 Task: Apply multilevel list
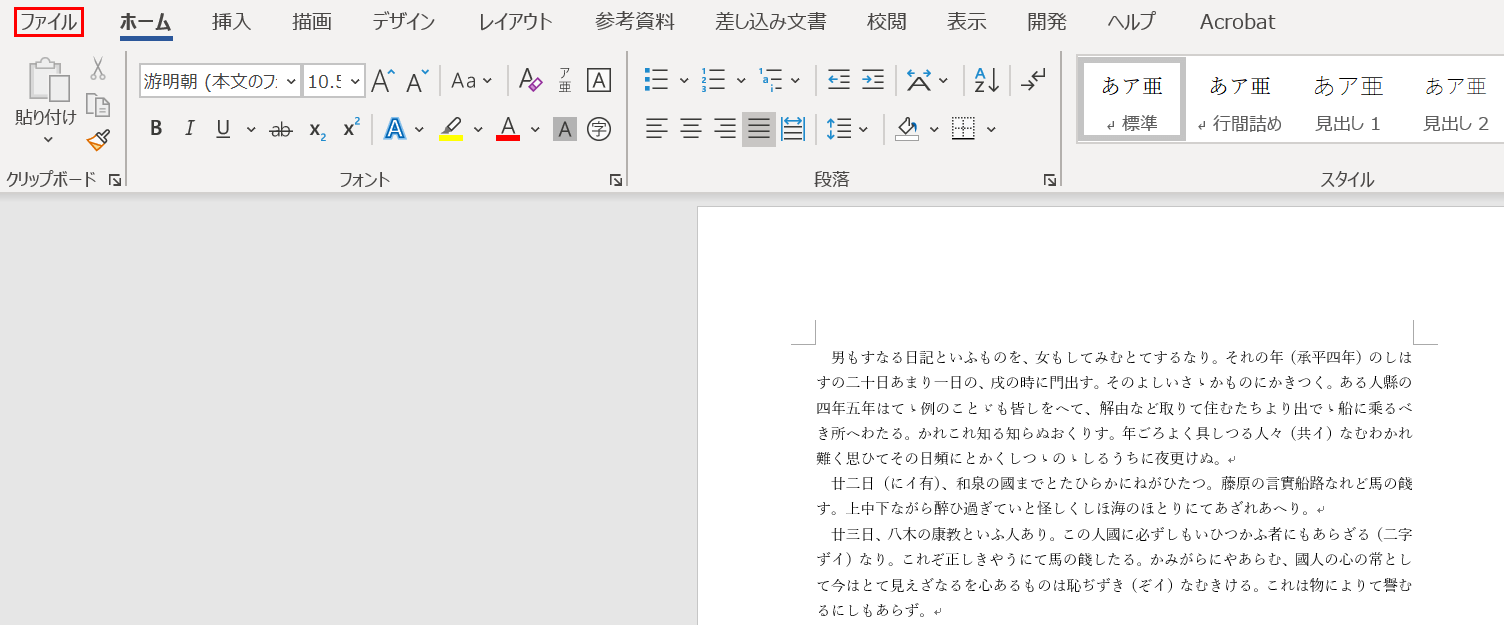pos(771,80)
